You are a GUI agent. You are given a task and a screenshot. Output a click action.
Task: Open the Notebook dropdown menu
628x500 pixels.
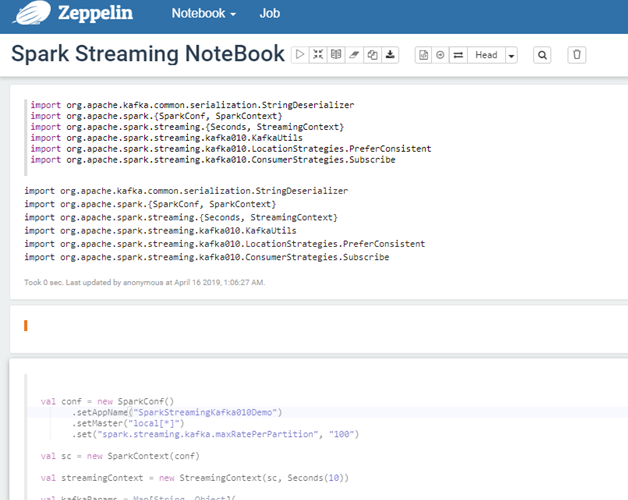pyautogui.click(x=203, y=13)
